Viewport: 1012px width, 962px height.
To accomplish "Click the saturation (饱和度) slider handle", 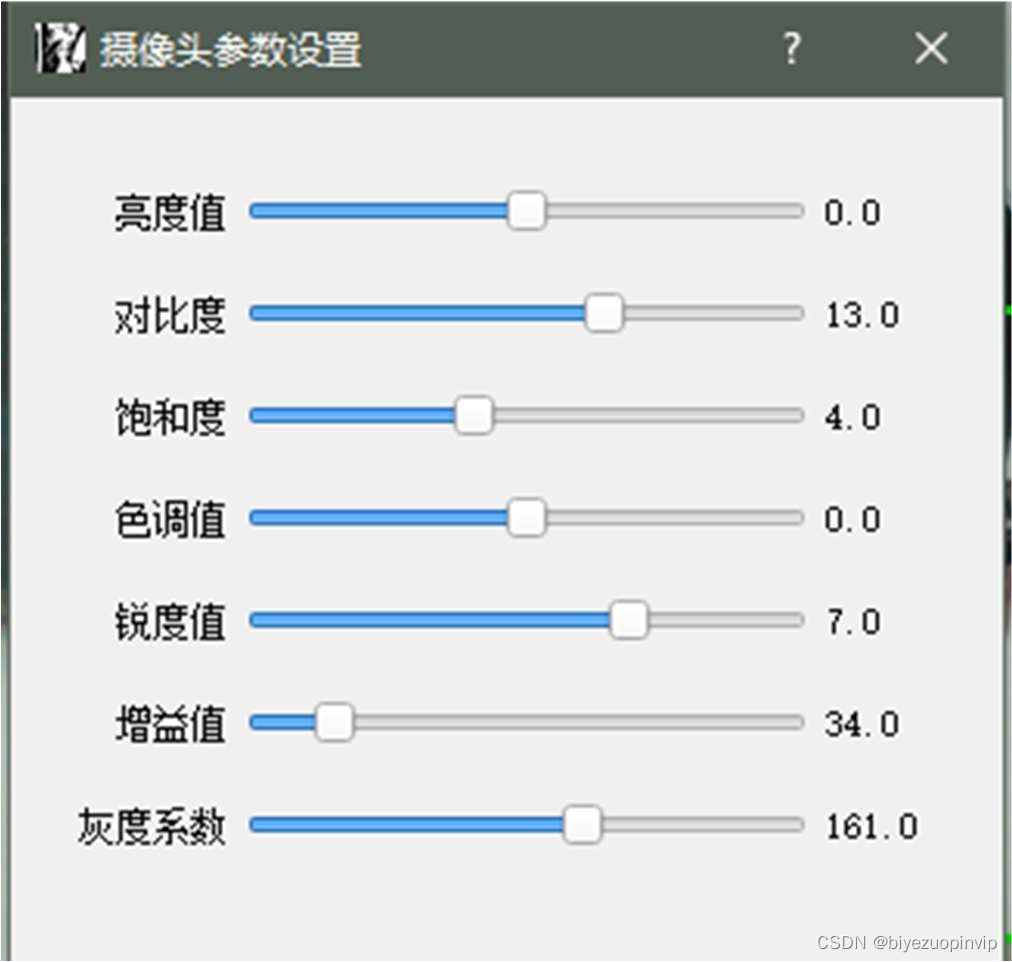I will point(476,414).
